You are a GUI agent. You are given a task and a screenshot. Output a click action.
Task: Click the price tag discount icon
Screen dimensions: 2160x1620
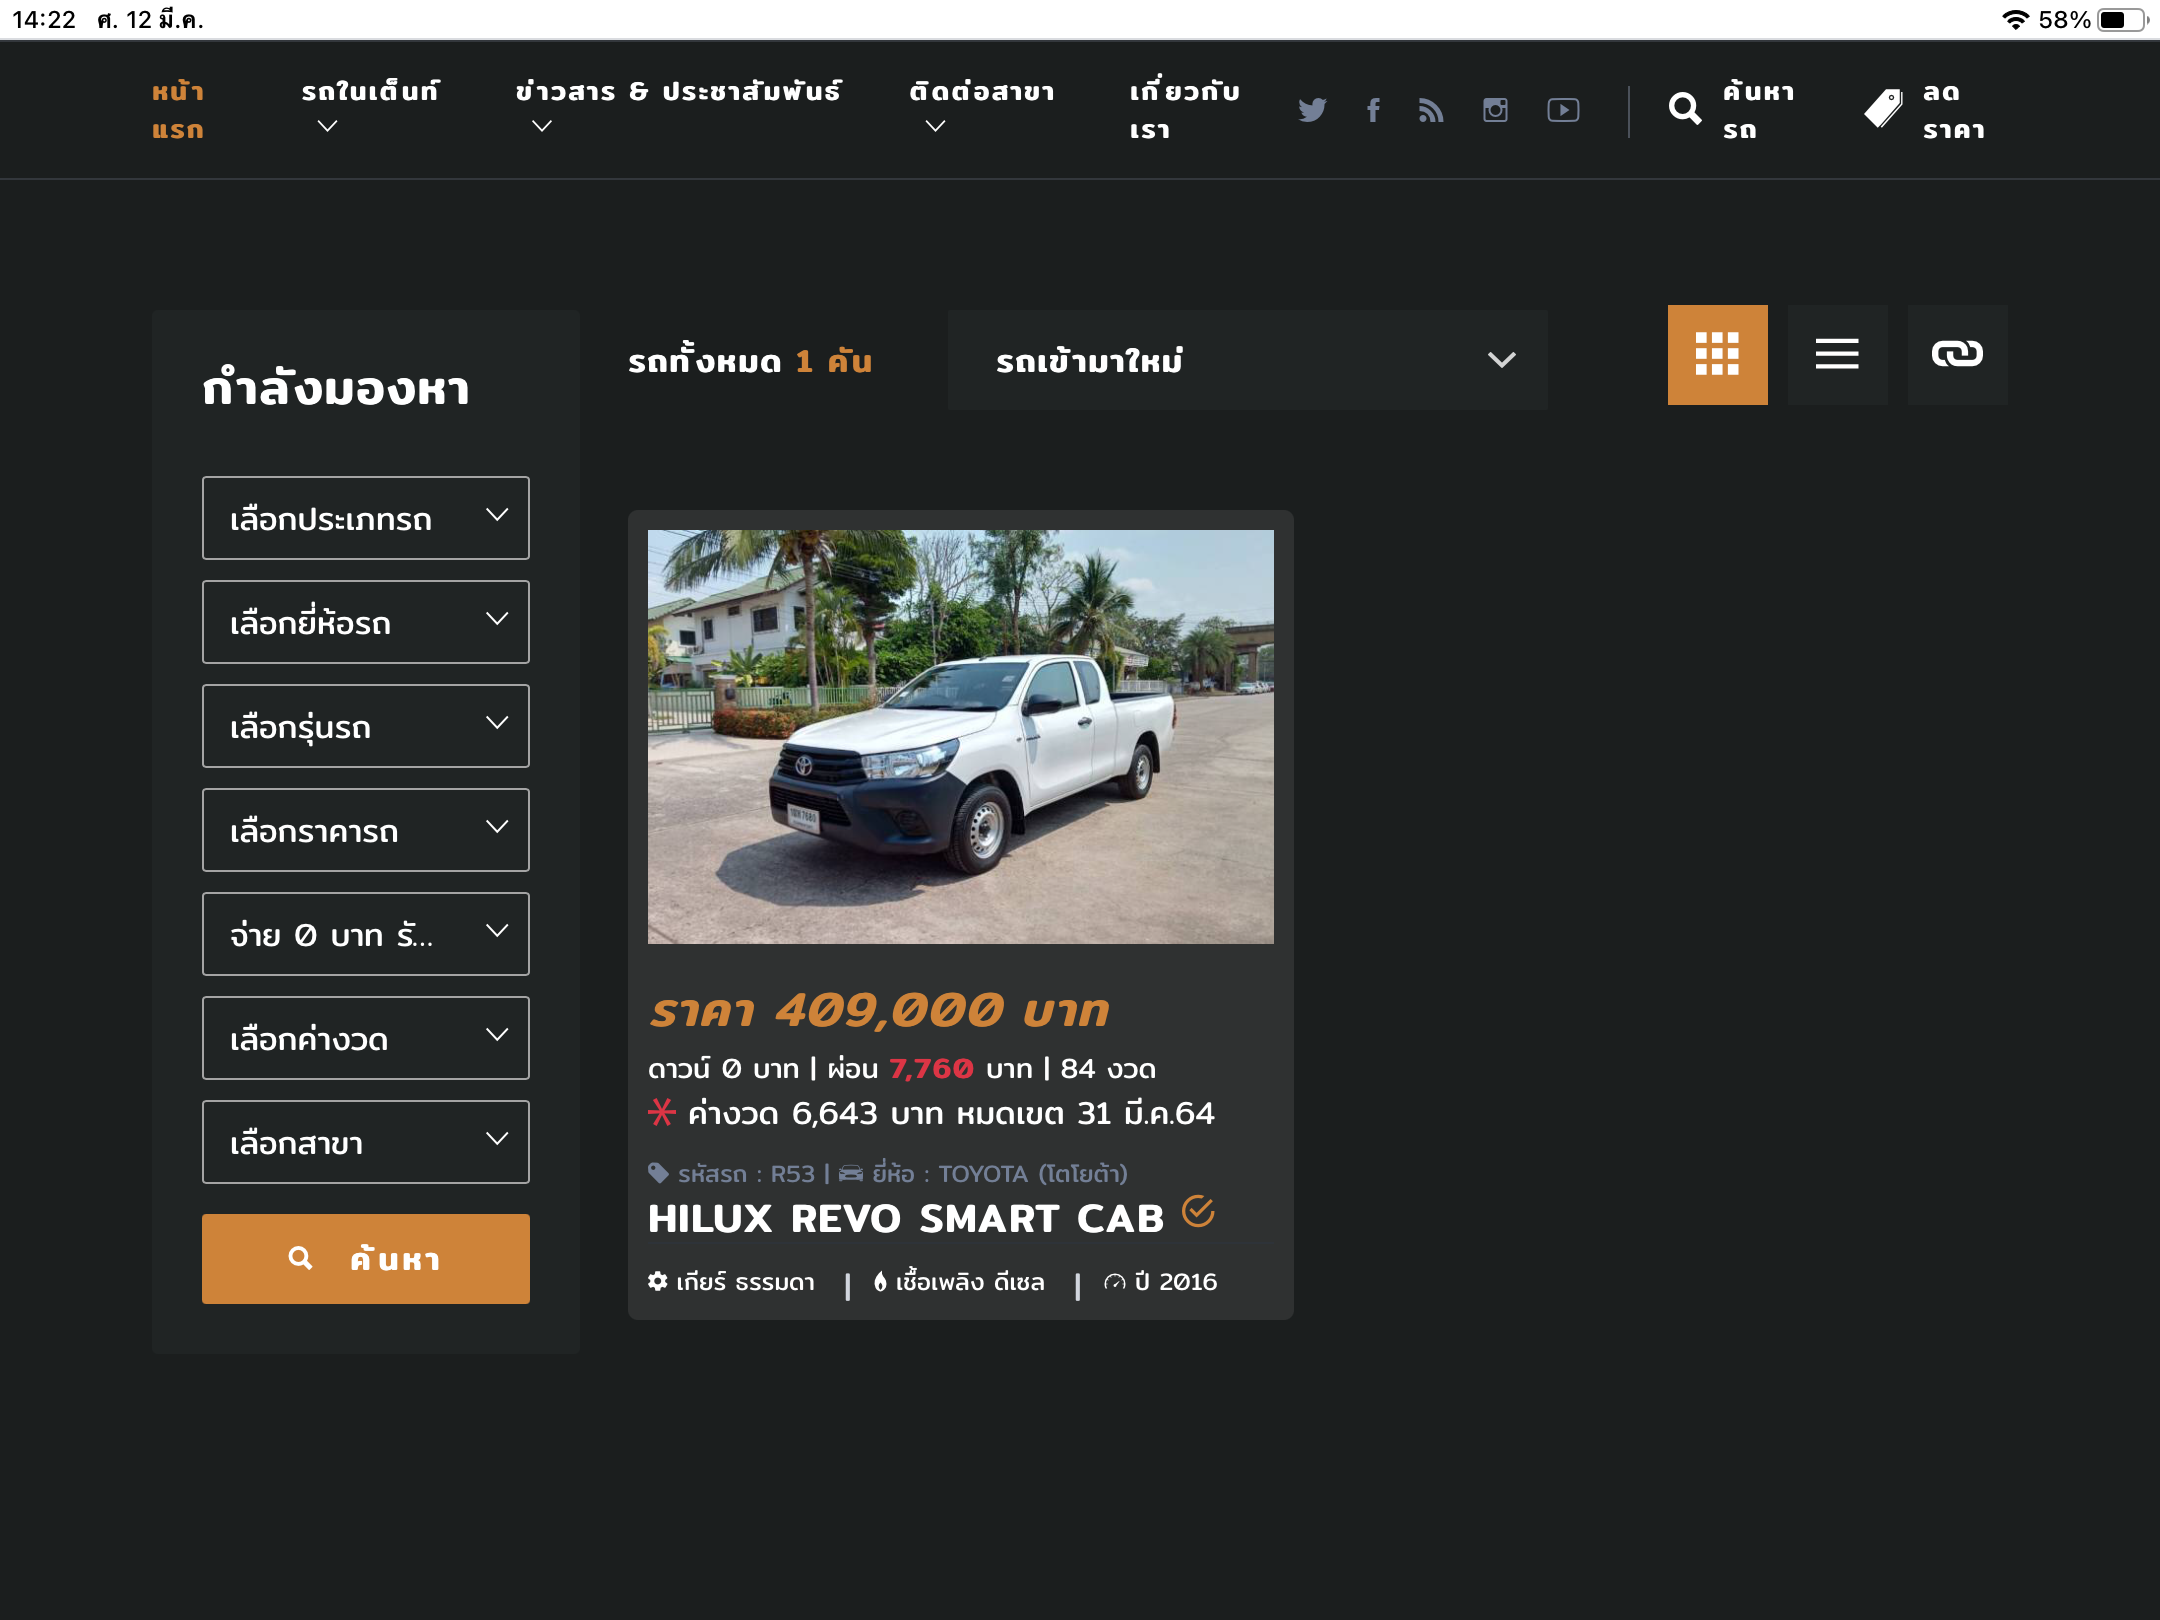click(1884, 109)
